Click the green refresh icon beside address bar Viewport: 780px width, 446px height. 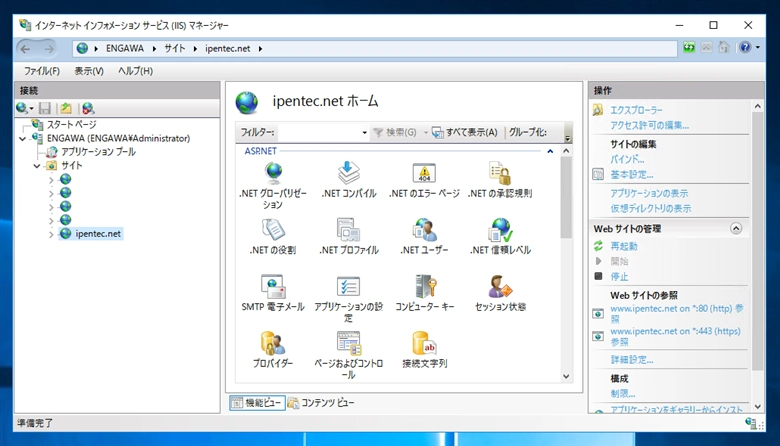[689, 48]
